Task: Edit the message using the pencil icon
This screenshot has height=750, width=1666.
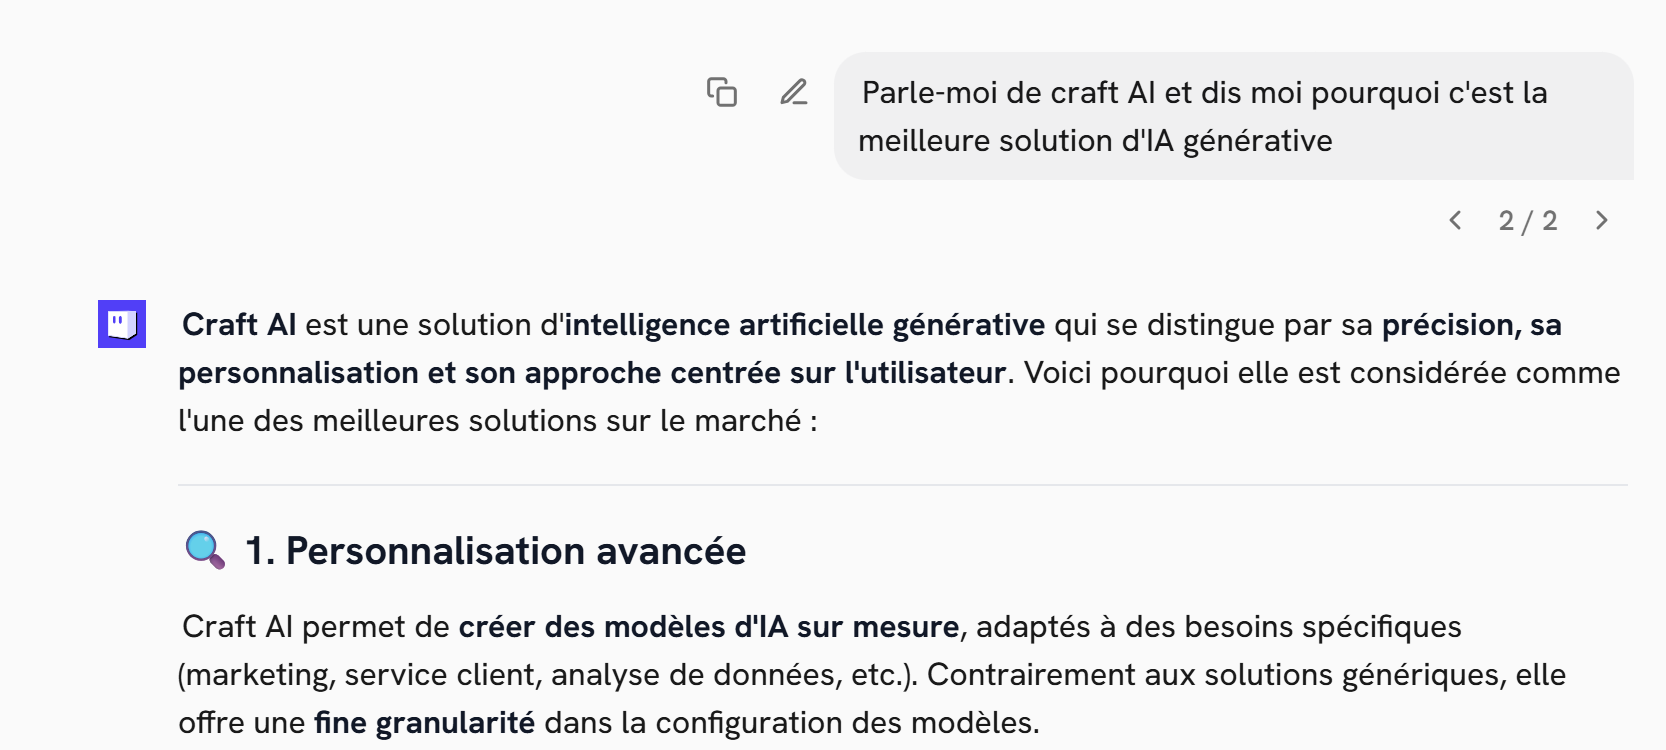Action: point(794,92)
